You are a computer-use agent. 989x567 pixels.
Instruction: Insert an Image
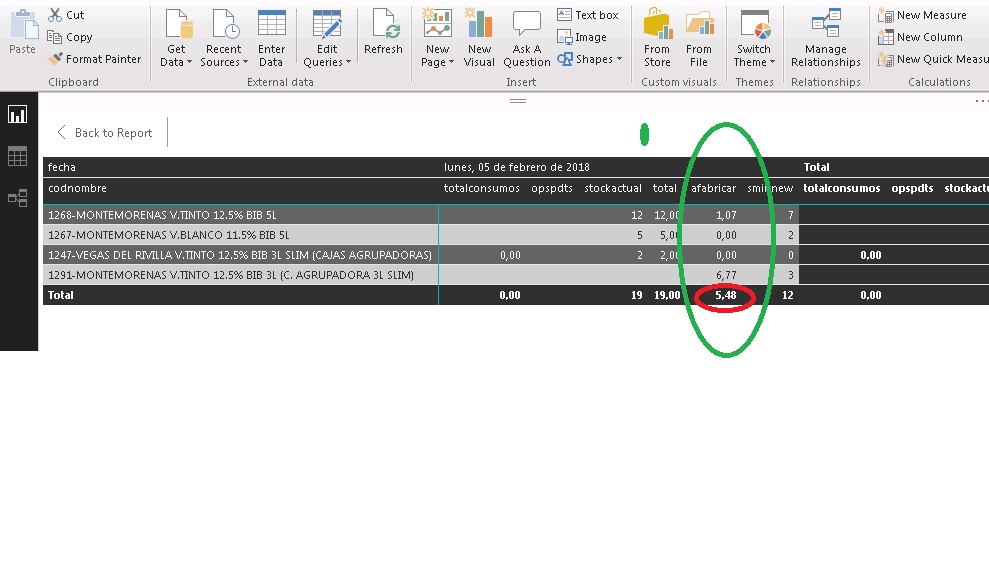coord(582,37)
